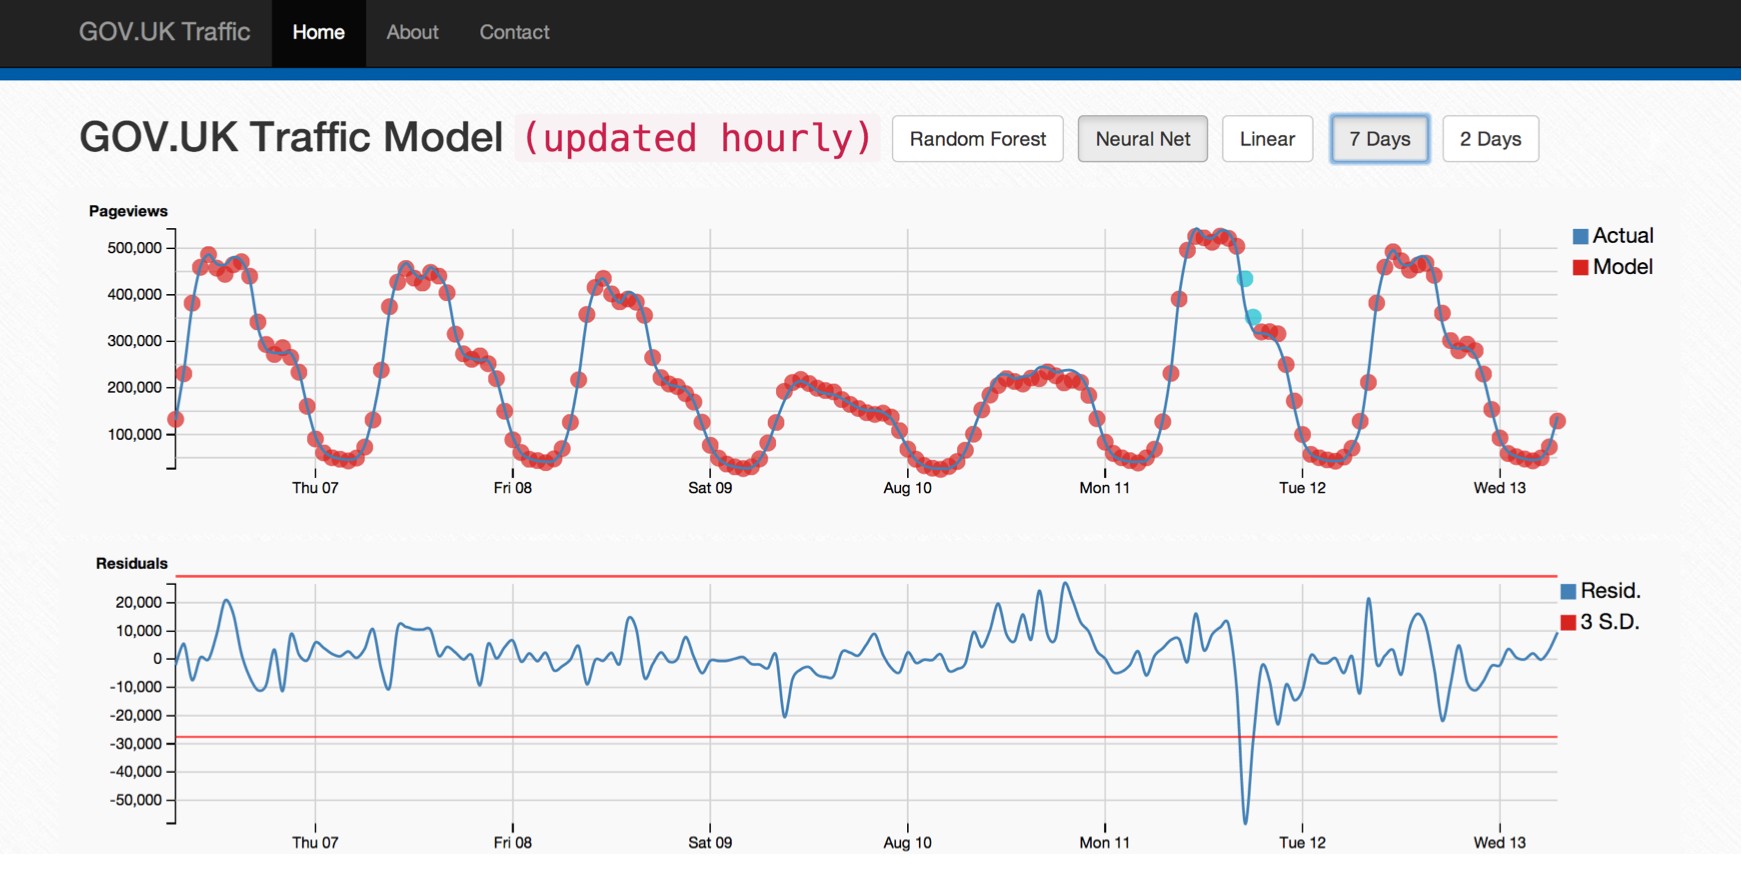The height and width of the screenshot is (888, 1742).
Task: Click the lower cyan anomaly point on Monday
Action: coord(1253,317)
